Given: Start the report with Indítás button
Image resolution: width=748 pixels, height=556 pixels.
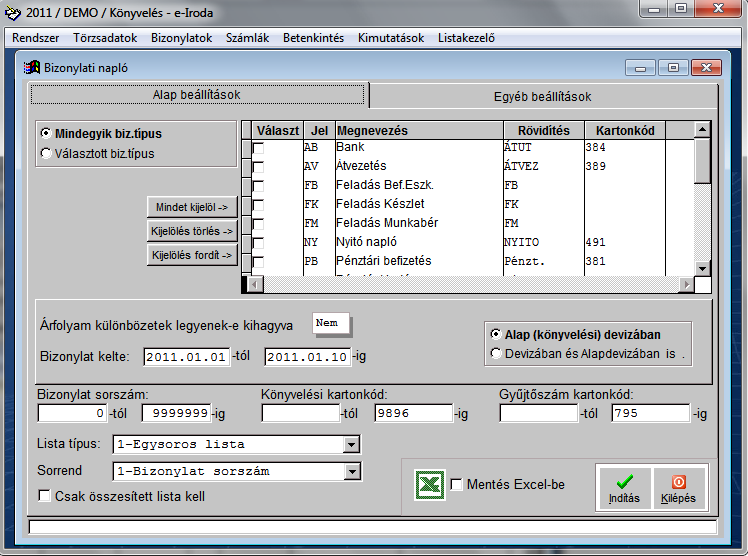Looking at the screenshot, I should click(x=624, y=488).
